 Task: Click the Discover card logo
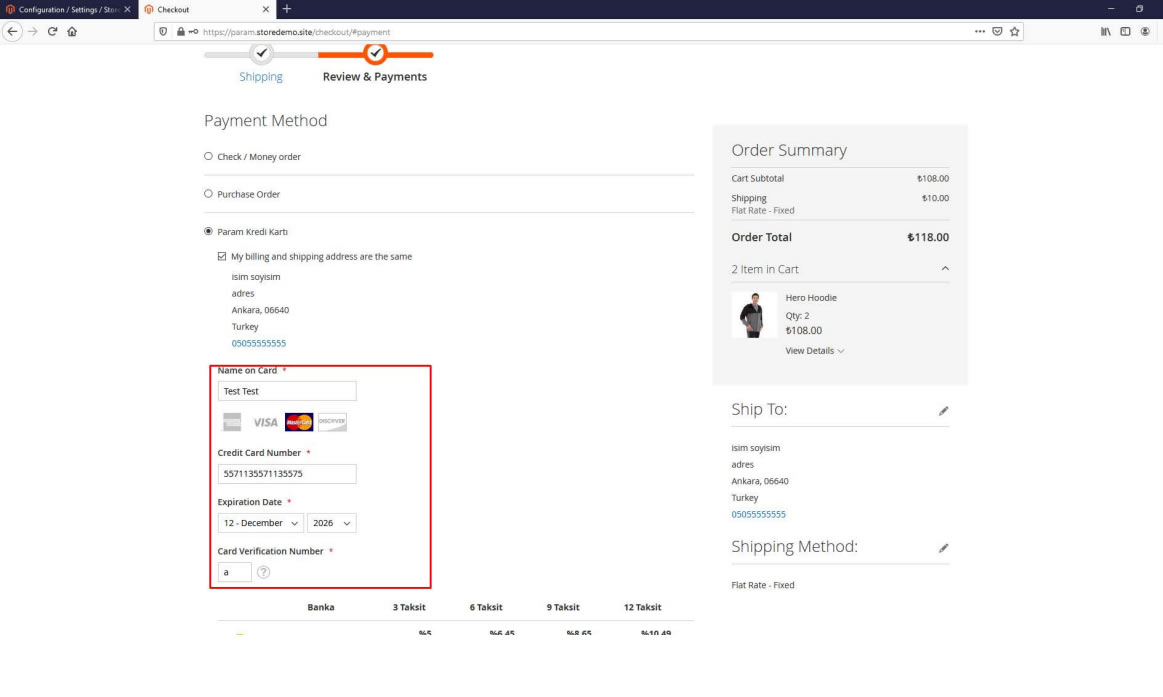[332, 422]
